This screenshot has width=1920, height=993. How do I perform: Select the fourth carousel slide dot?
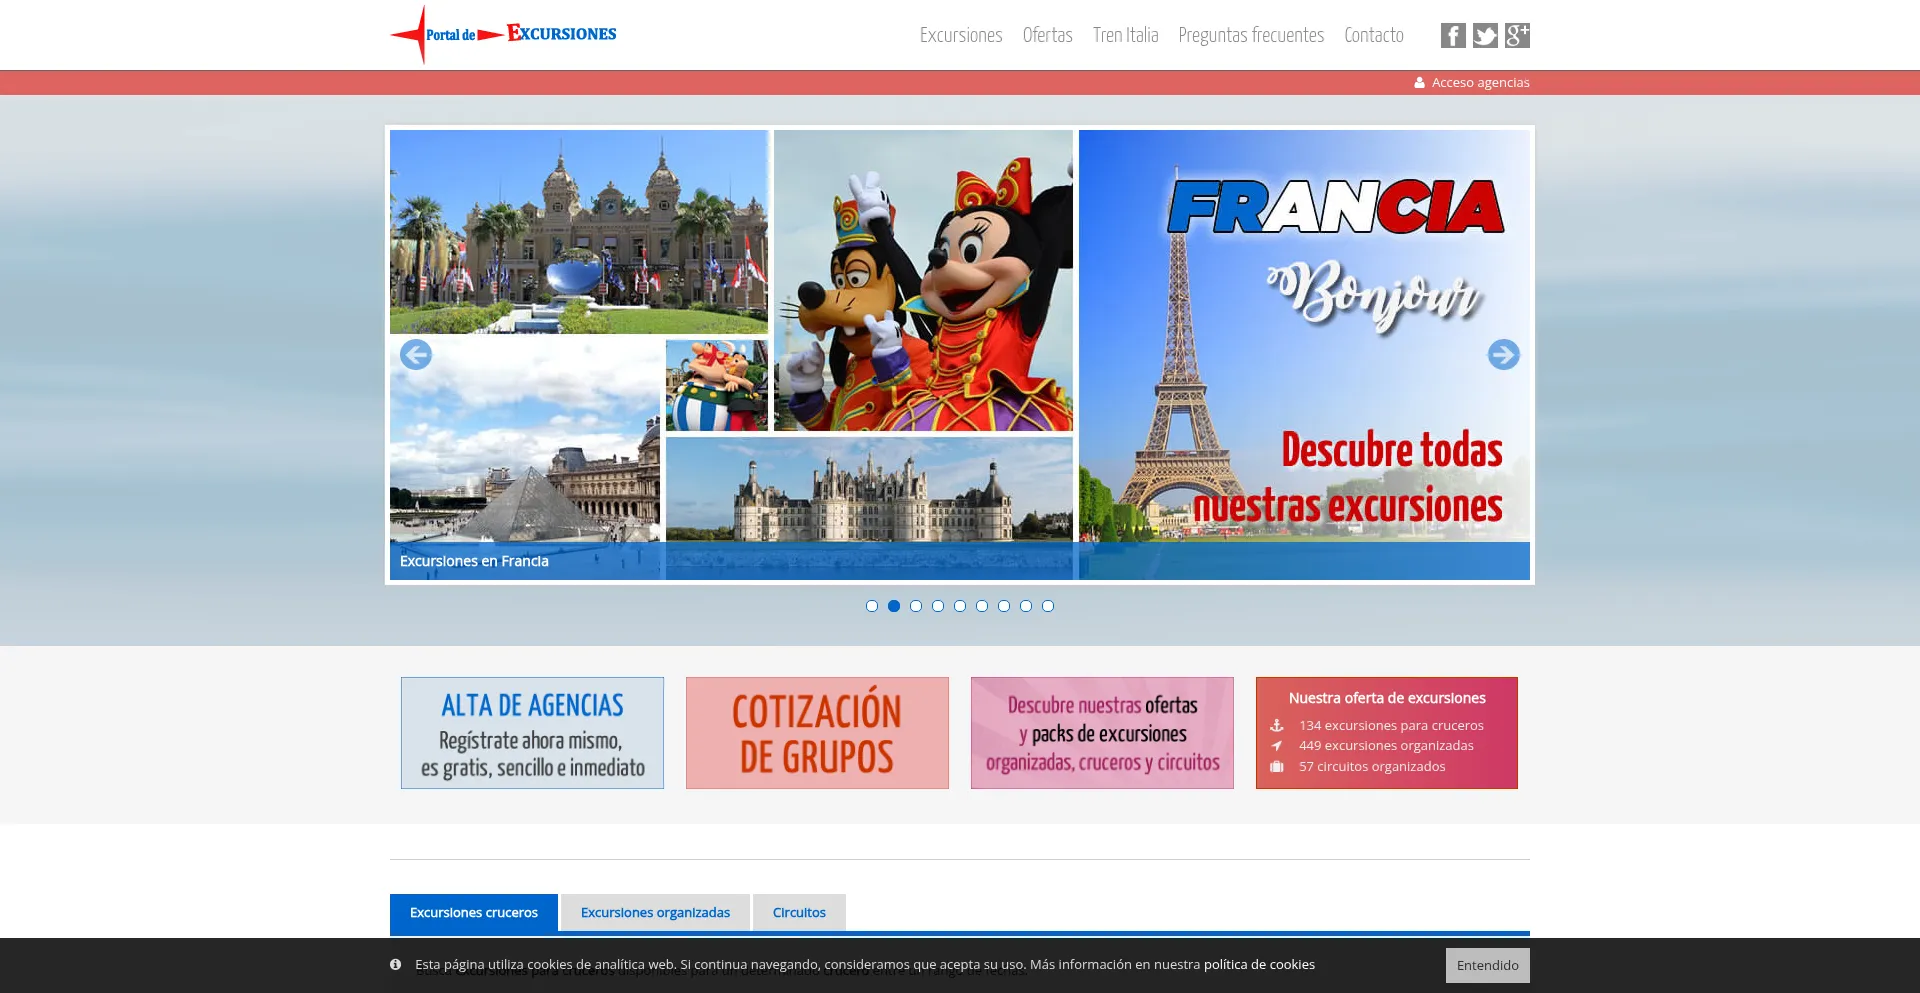coord(938,606)
